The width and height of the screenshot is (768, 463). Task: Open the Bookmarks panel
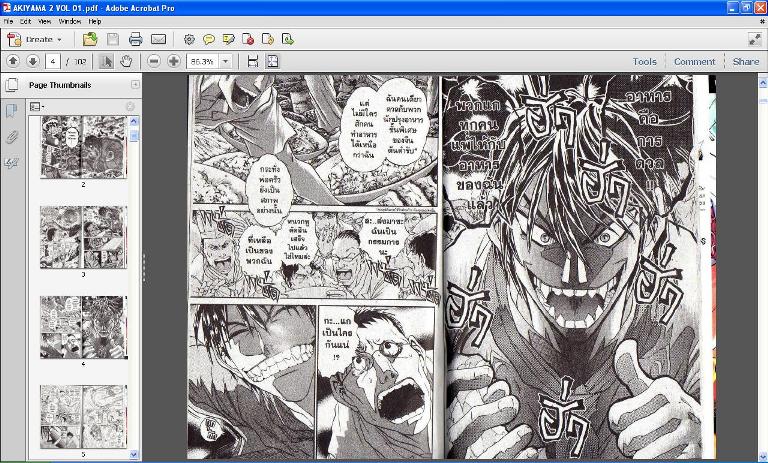[x=11, y=111]
